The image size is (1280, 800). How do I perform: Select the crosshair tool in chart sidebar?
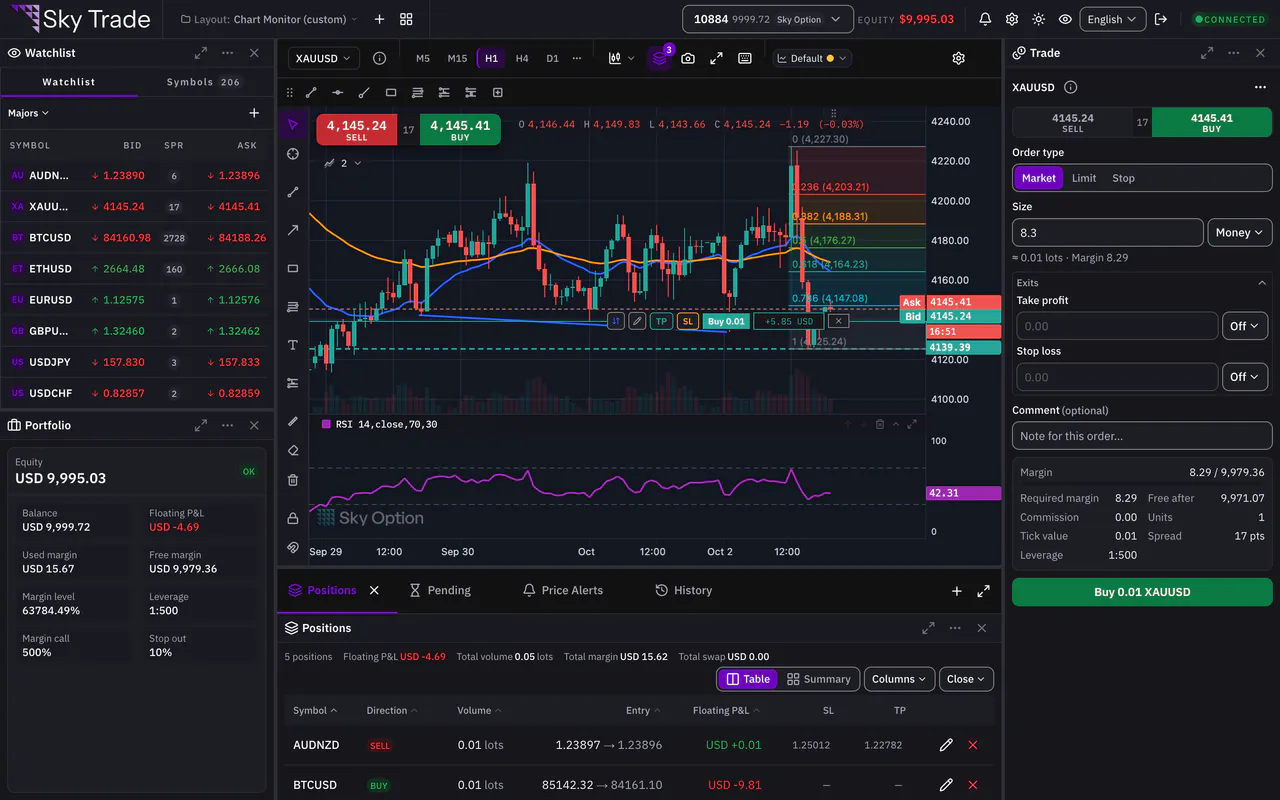[293, 154]
